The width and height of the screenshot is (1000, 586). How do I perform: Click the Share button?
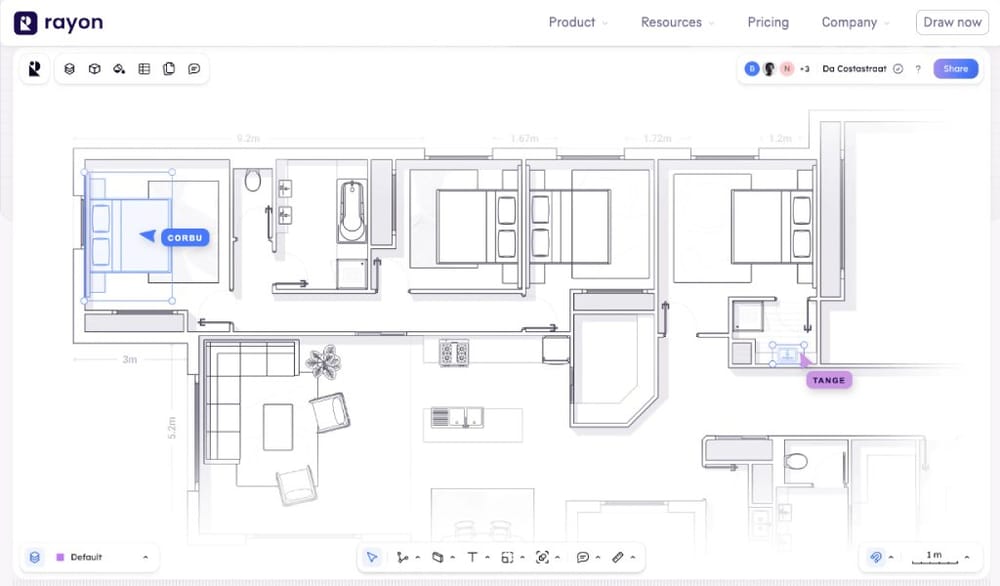[x=955, y=68]
